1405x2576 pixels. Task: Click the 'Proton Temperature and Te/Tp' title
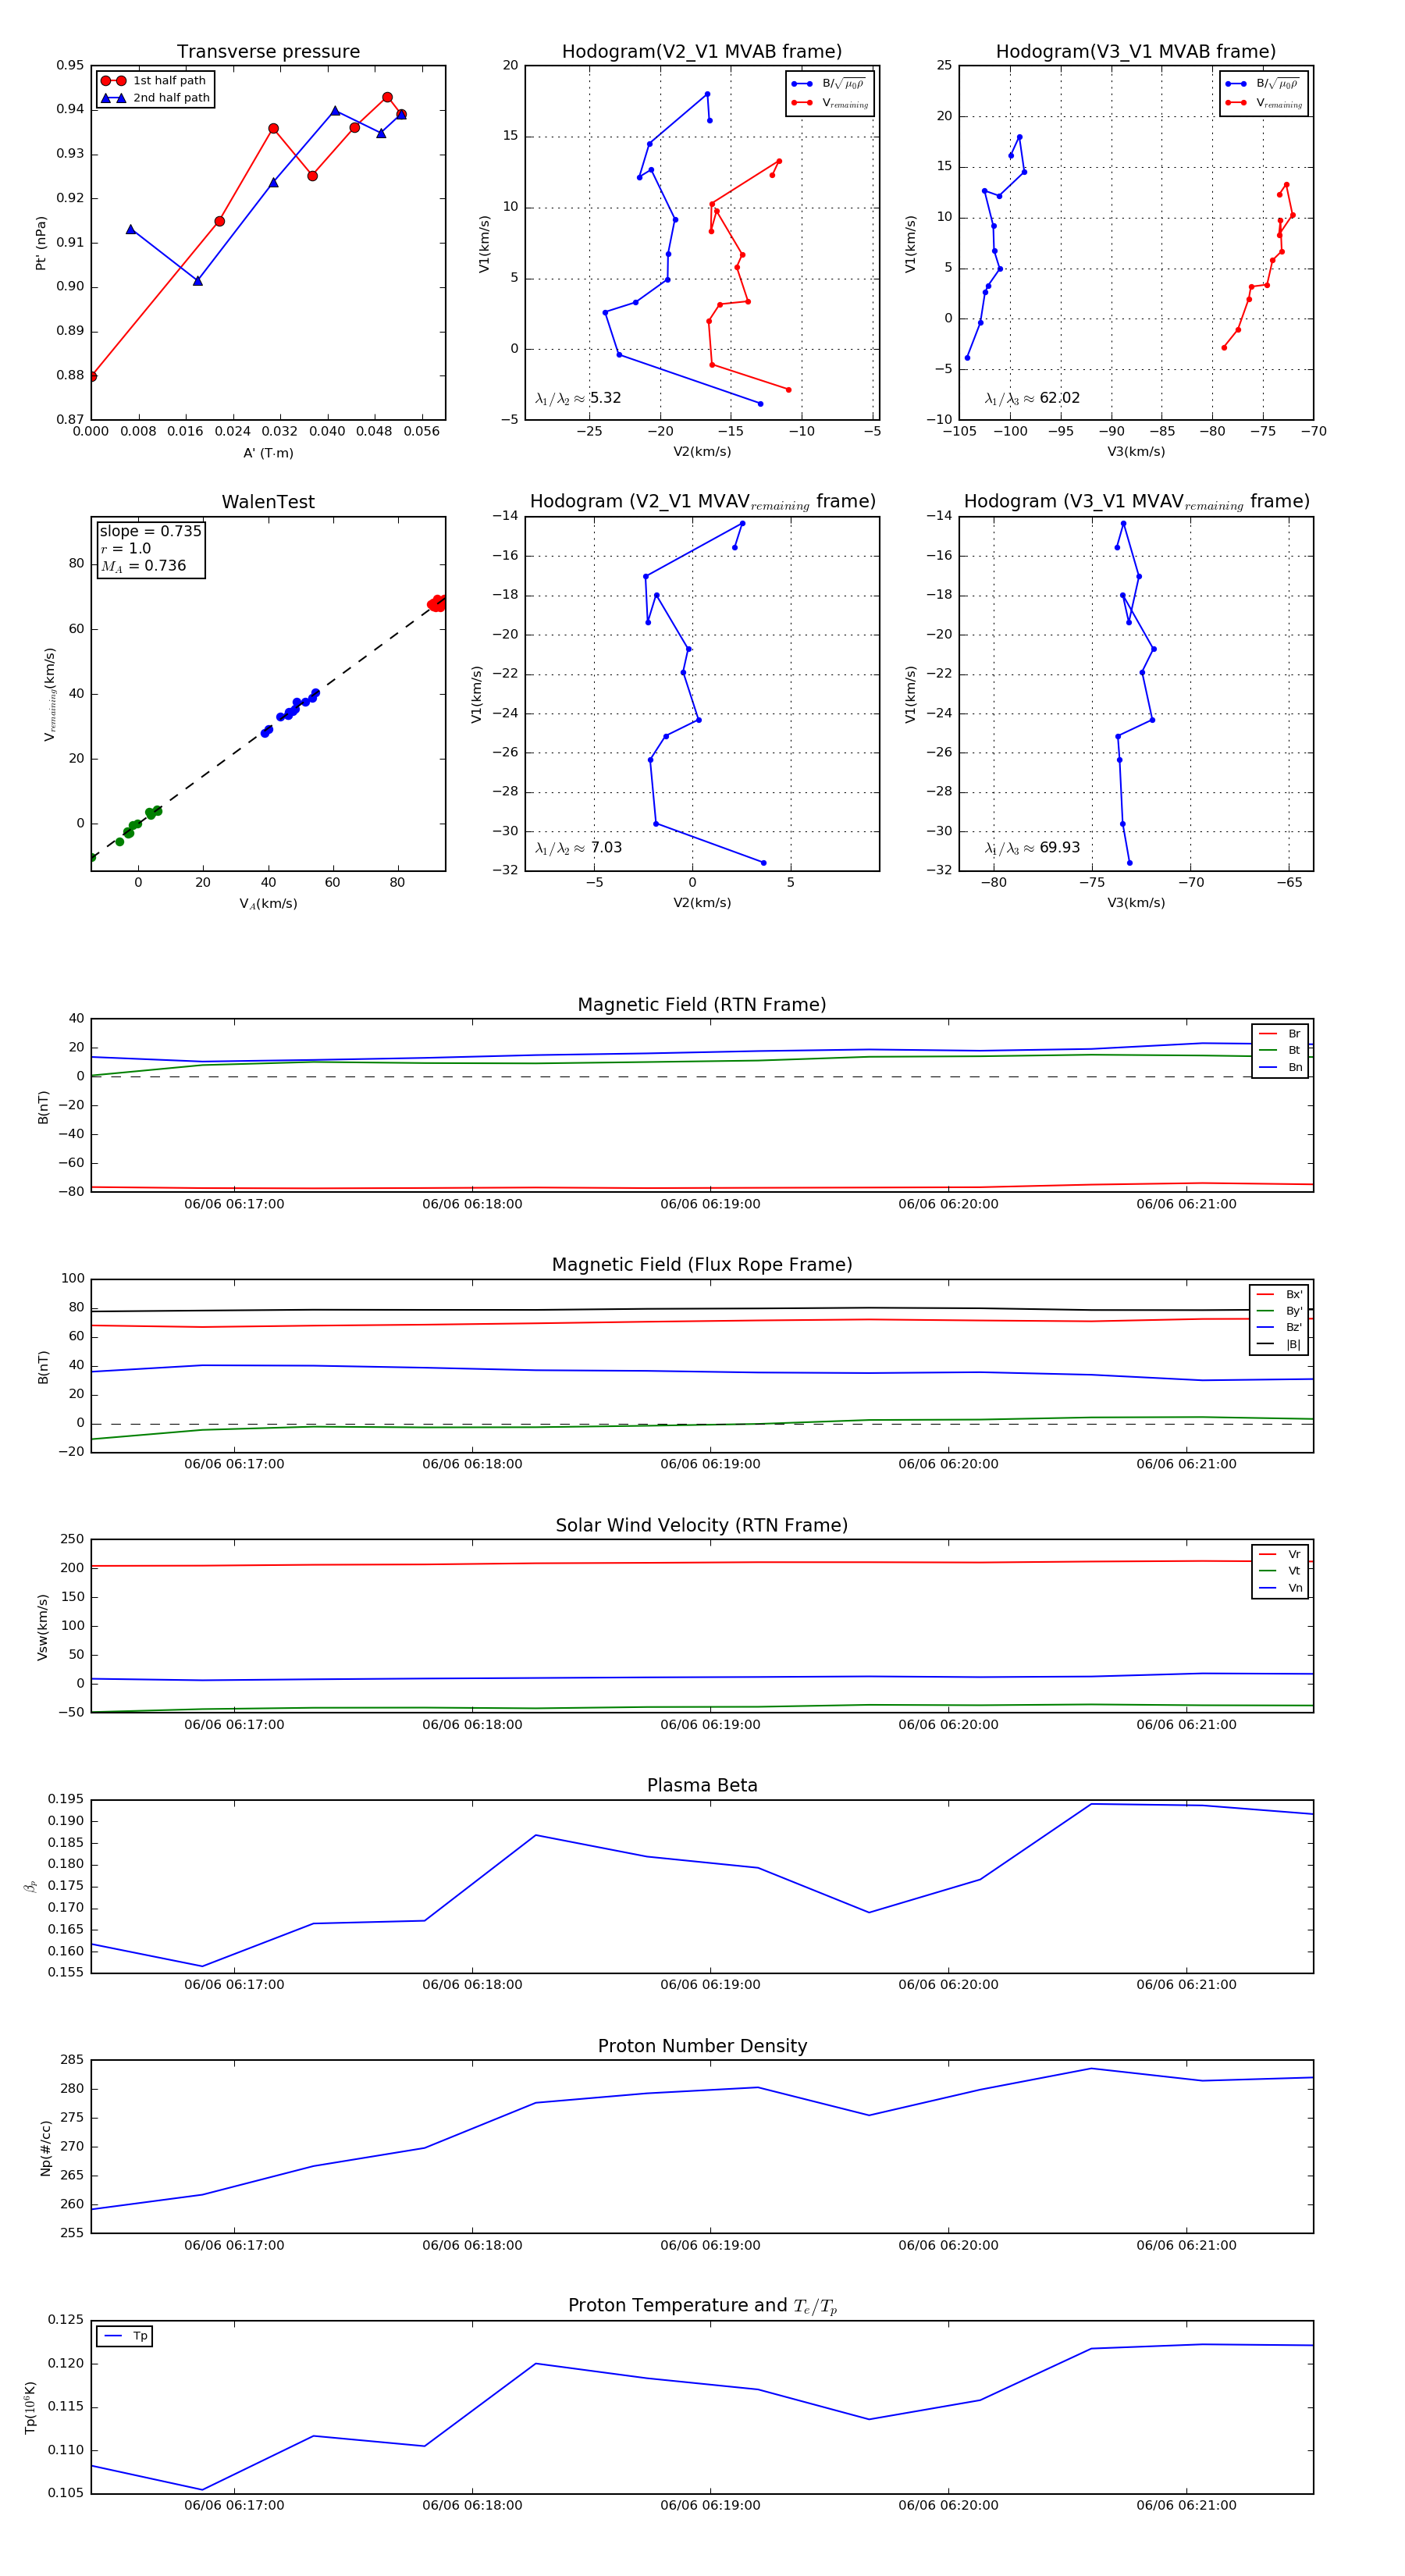tap(702, 2306)
